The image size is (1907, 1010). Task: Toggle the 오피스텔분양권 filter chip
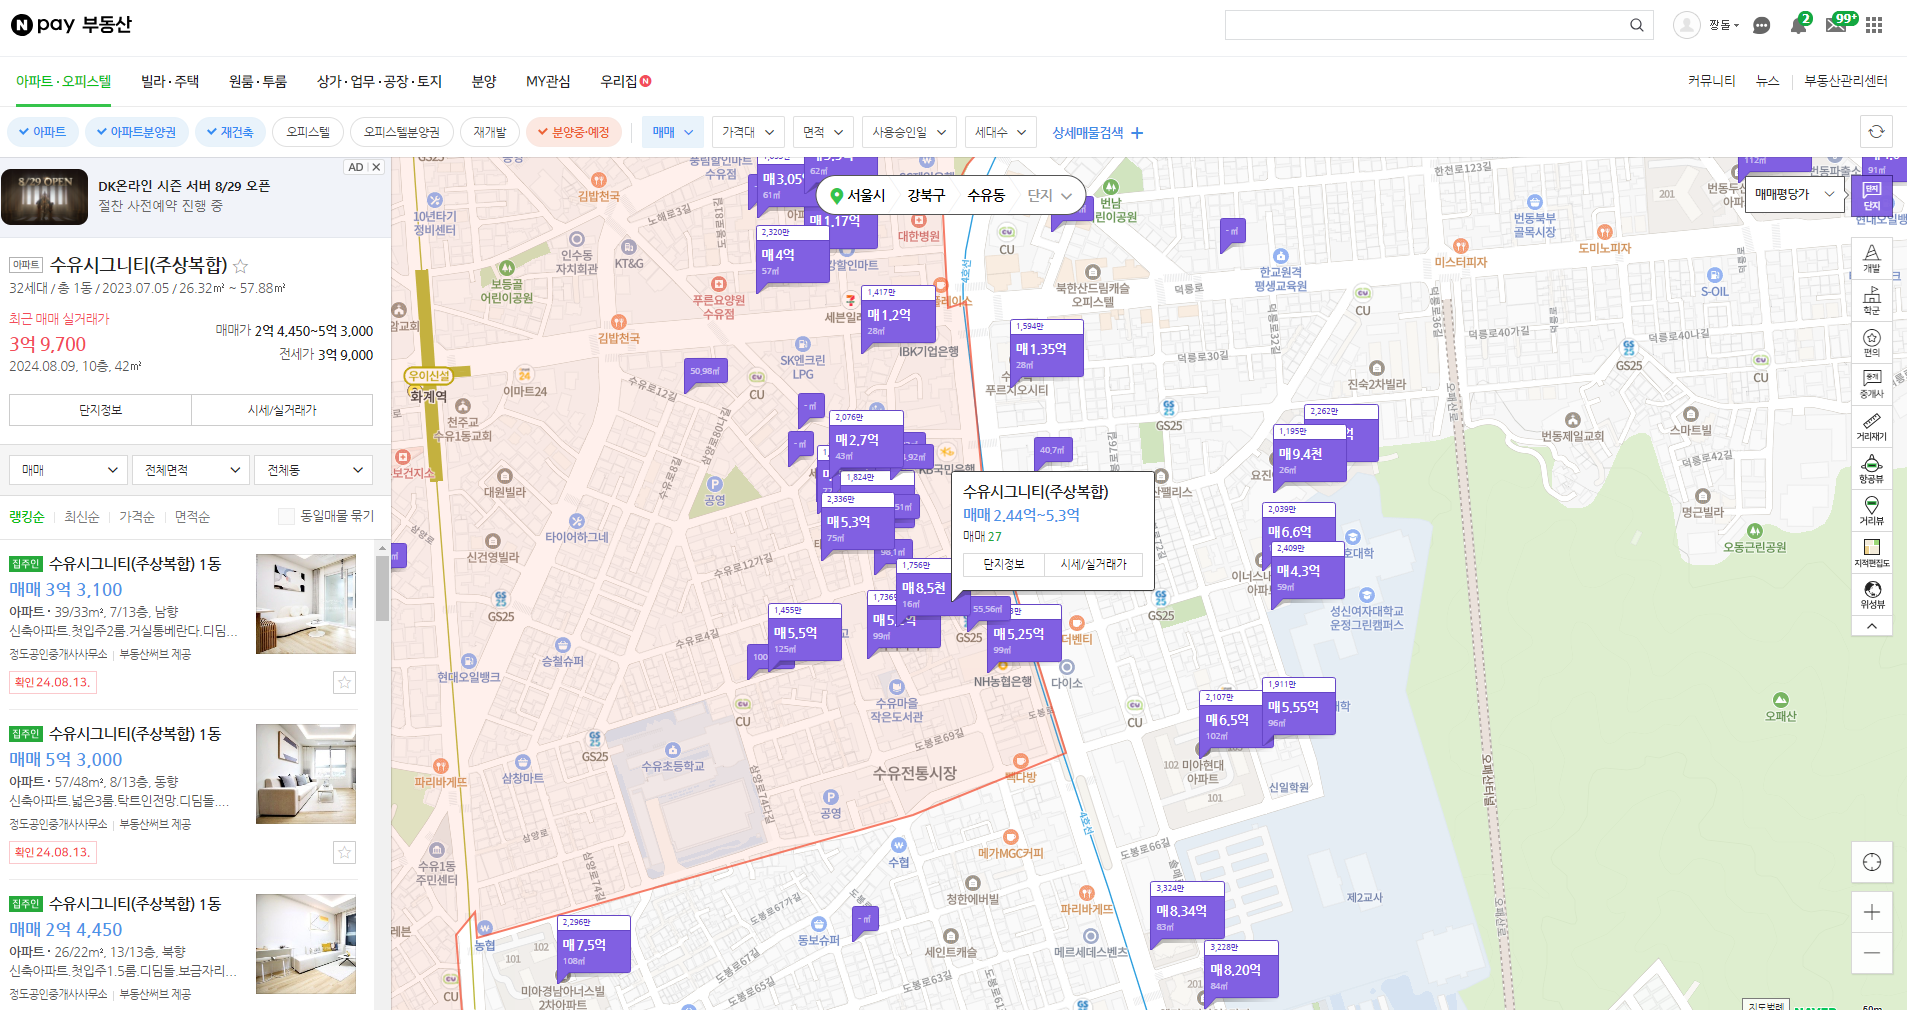click(402, 132)
